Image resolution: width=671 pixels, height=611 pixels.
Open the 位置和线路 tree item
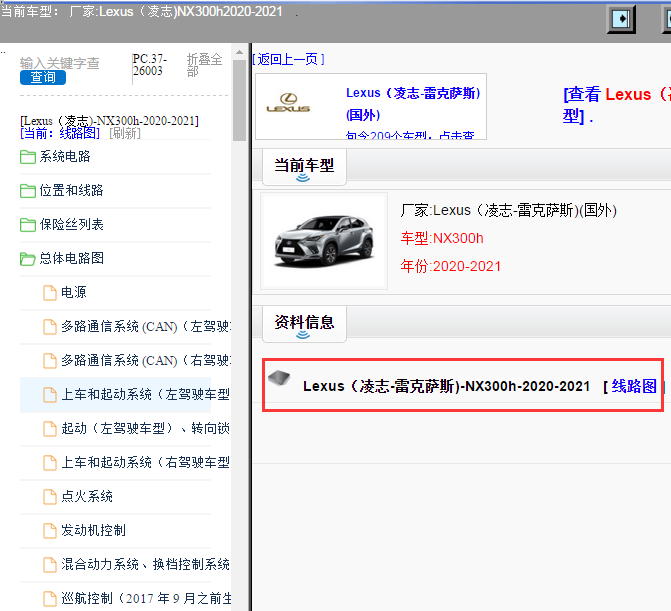pos(71,190)
